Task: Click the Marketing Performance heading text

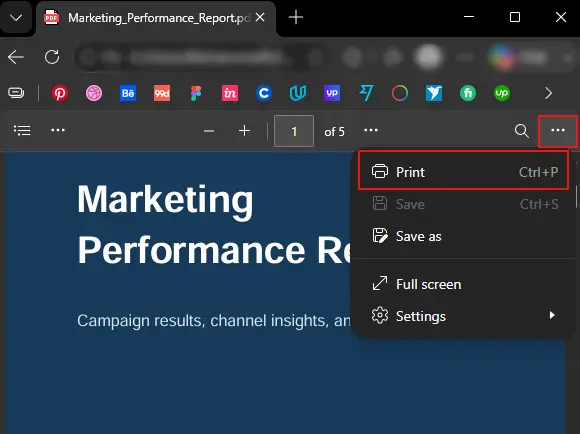Action: (215, 225)
